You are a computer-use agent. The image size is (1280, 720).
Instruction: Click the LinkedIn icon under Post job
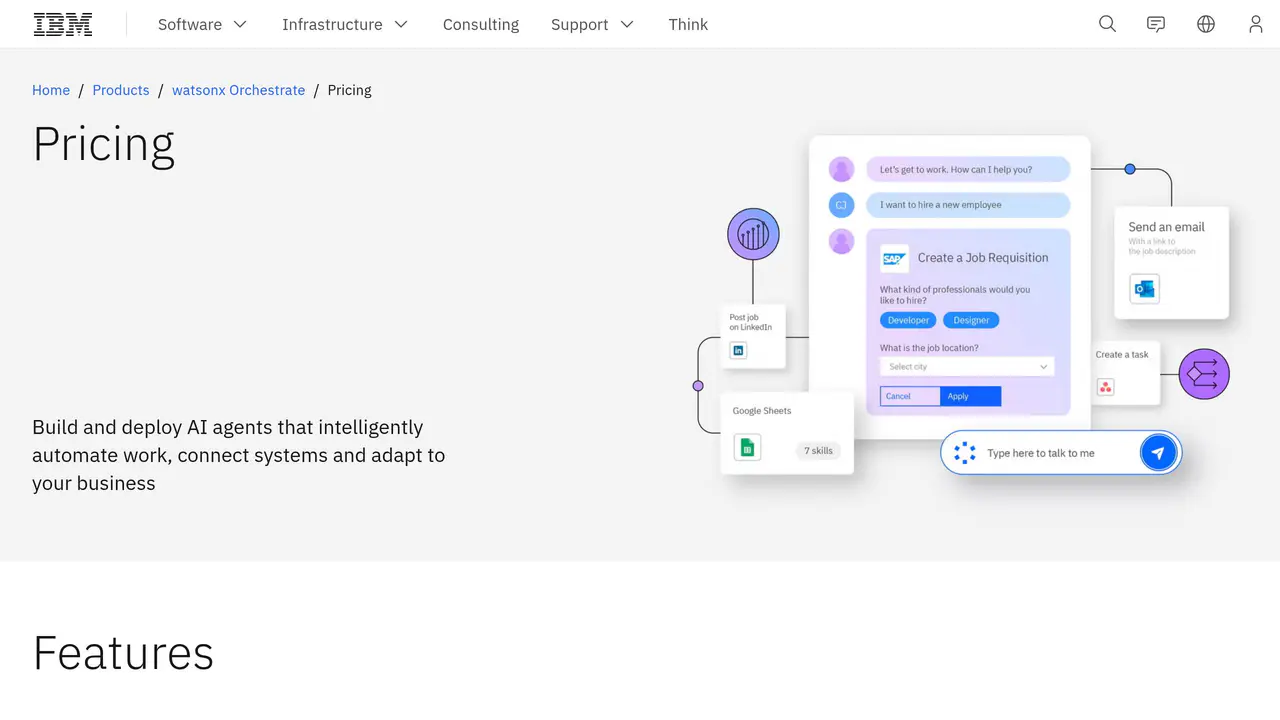(x=738, y=350)
